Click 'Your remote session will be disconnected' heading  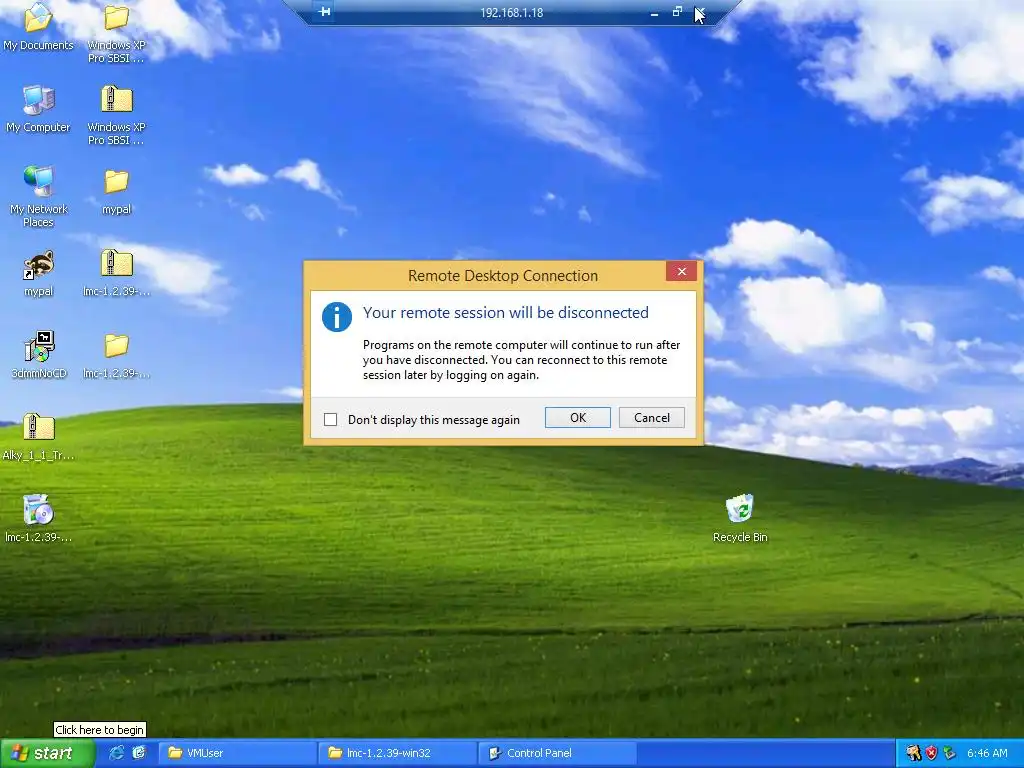(x=505, y=313)
